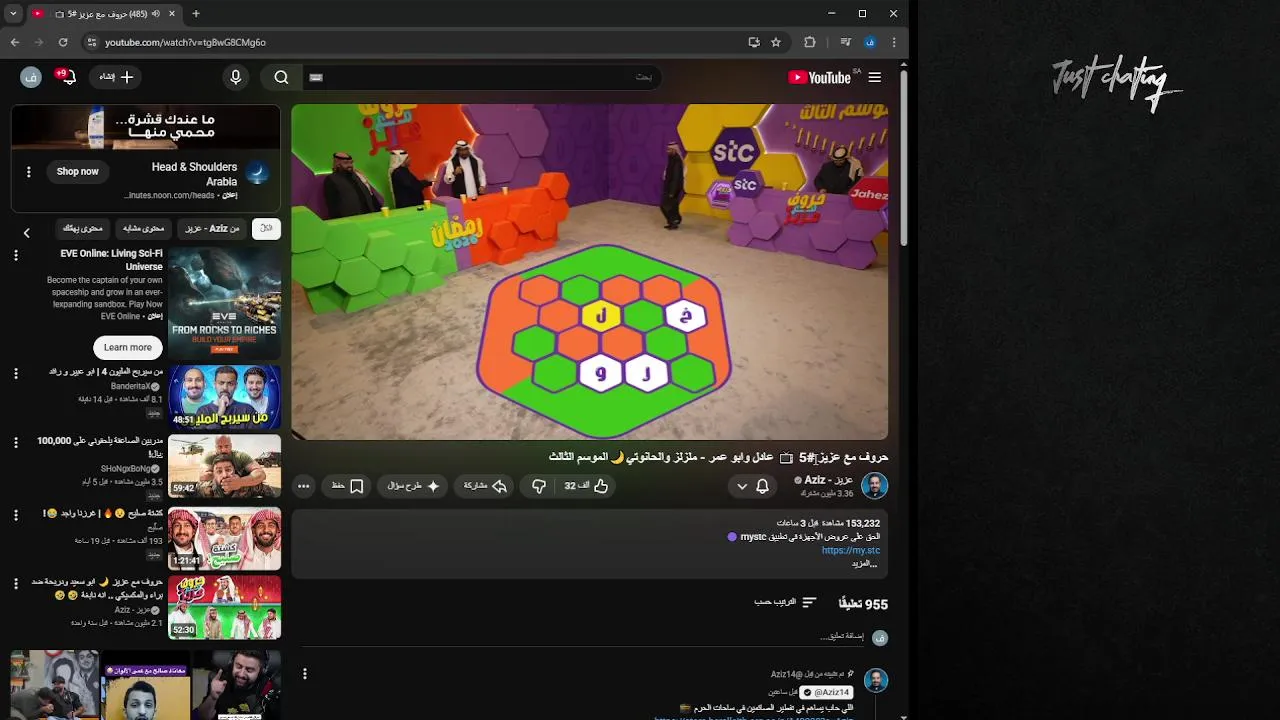This screenshot has height=720, width=1280.
Task: Click Shop now on Head & Shoulders ad
Action: (x=78, y=172)
